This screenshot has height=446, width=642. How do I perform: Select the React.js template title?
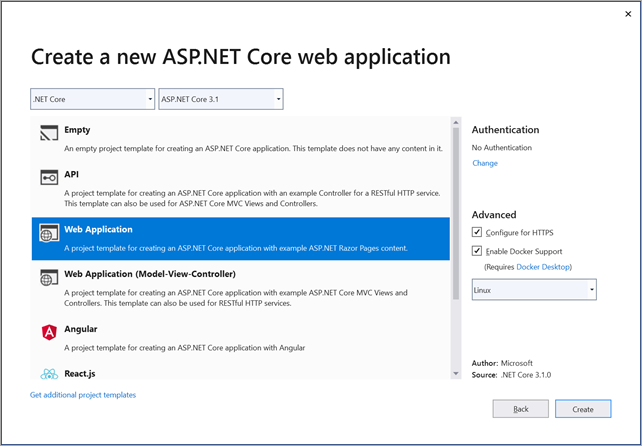(x=80, y=374)
